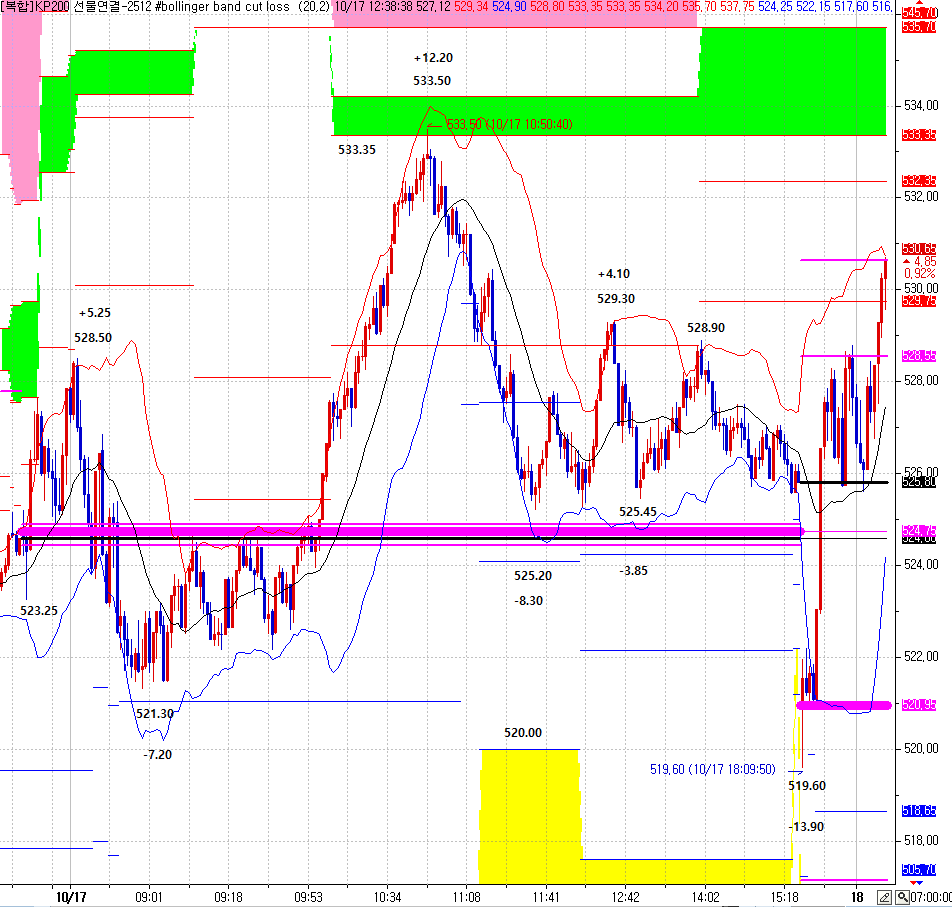This screenshot has width=952, height=907.
Task: Click the [복합]KP200 chart title label
Action: tap(36, 7)
